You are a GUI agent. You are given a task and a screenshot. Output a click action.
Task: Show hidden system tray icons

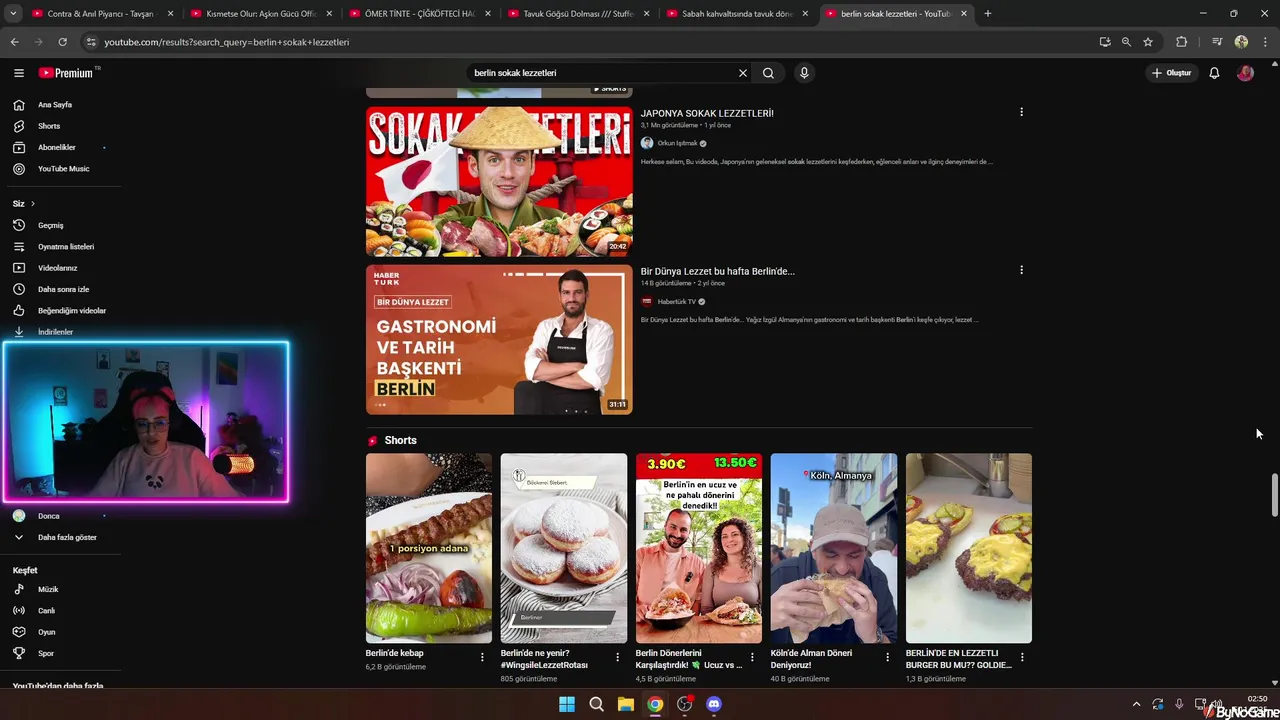pos(1136,704)
